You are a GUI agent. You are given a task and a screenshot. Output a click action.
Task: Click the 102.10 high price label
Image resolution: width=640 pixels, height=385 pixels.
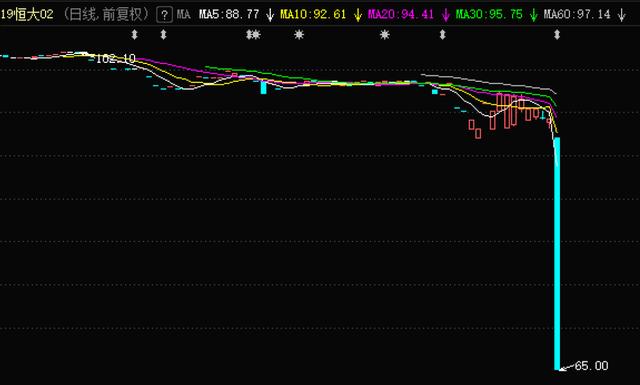tap(116, 59)
